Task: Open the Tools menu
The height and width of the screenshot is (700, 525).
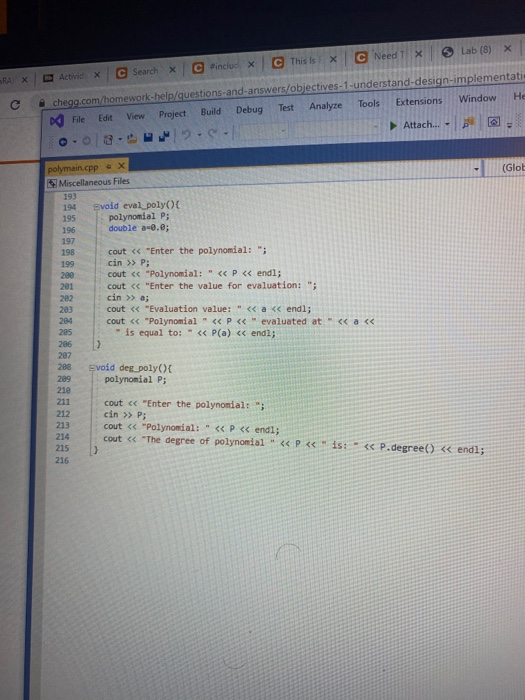Action: point(368,104)
